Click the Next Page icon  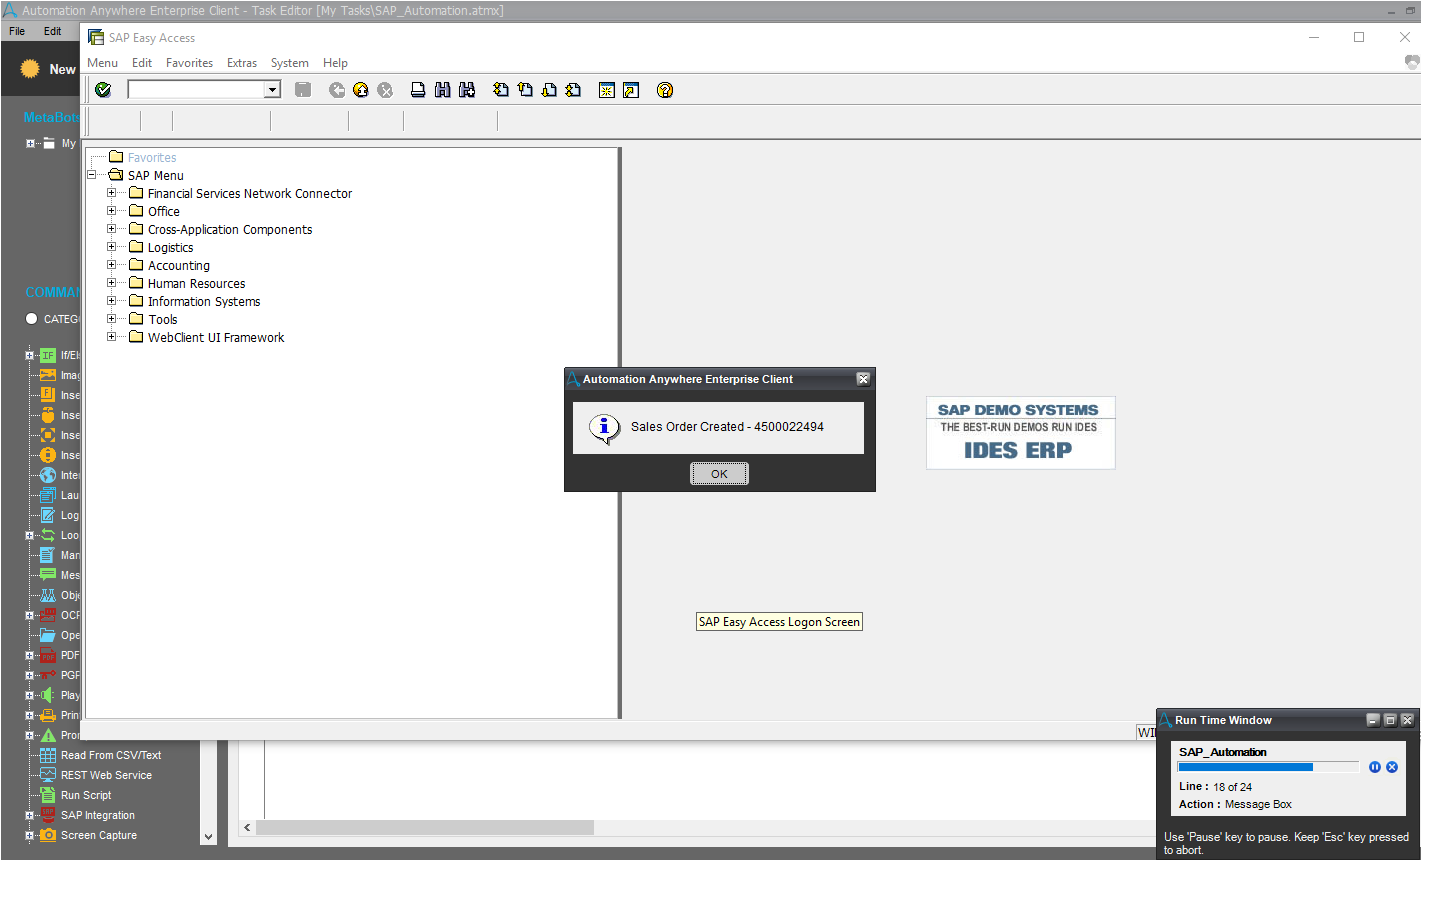point(549,90)
